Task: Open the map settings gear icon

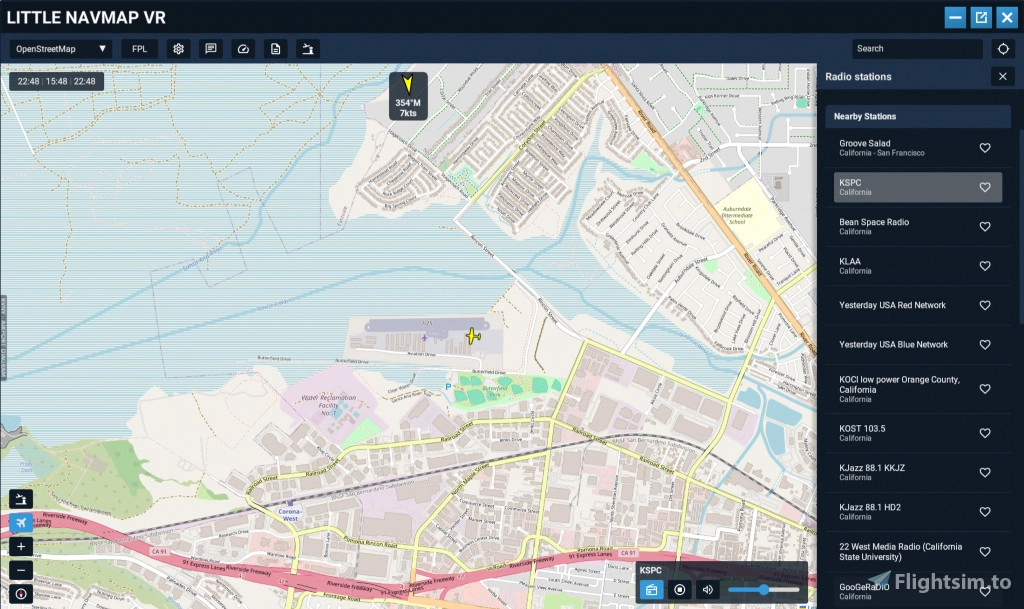Action: tap(178, 48)
